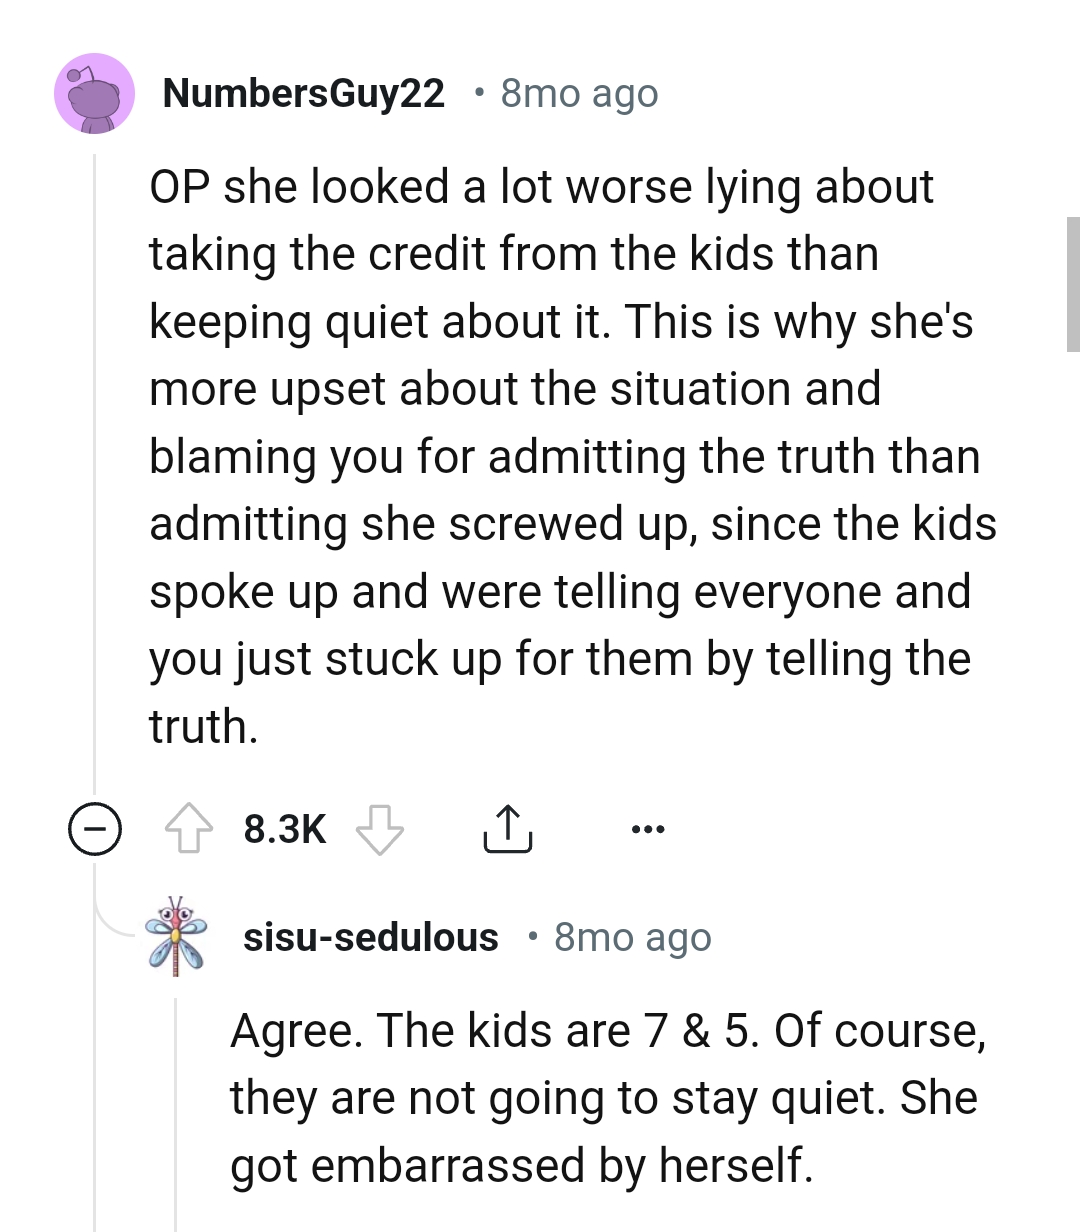This screenshot has height=1232, width=1080.
Task: Upvote NumbersGuy22's comment
Action: [x=189, y=829]
